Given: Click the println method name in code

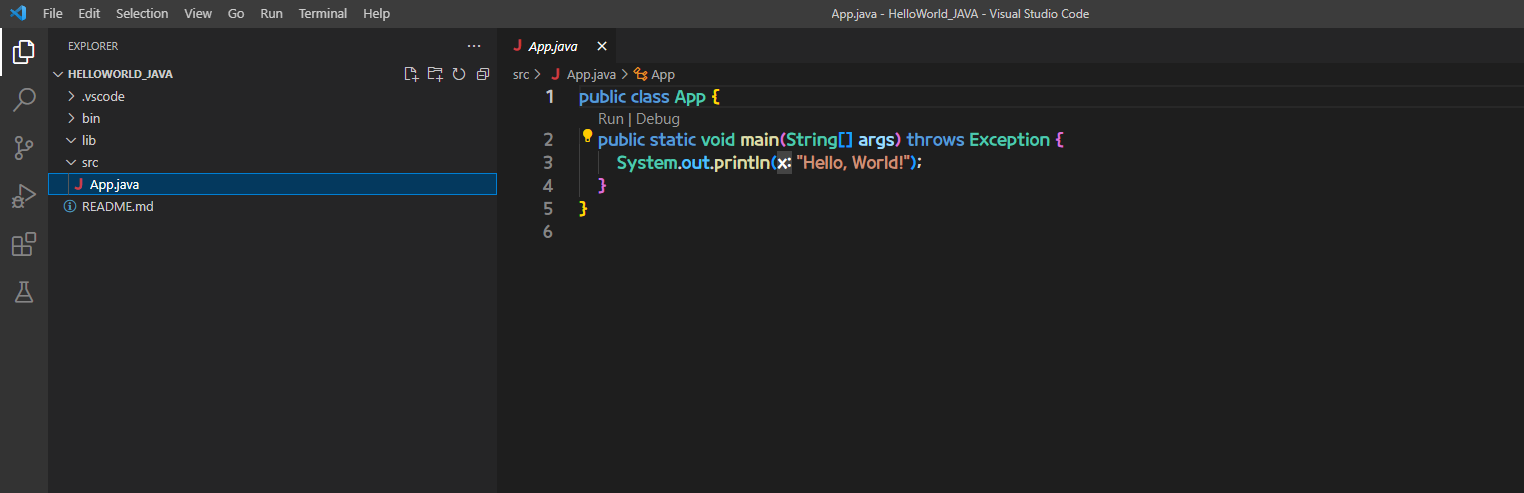Looking at the screenshot, I should coord(742,162).
